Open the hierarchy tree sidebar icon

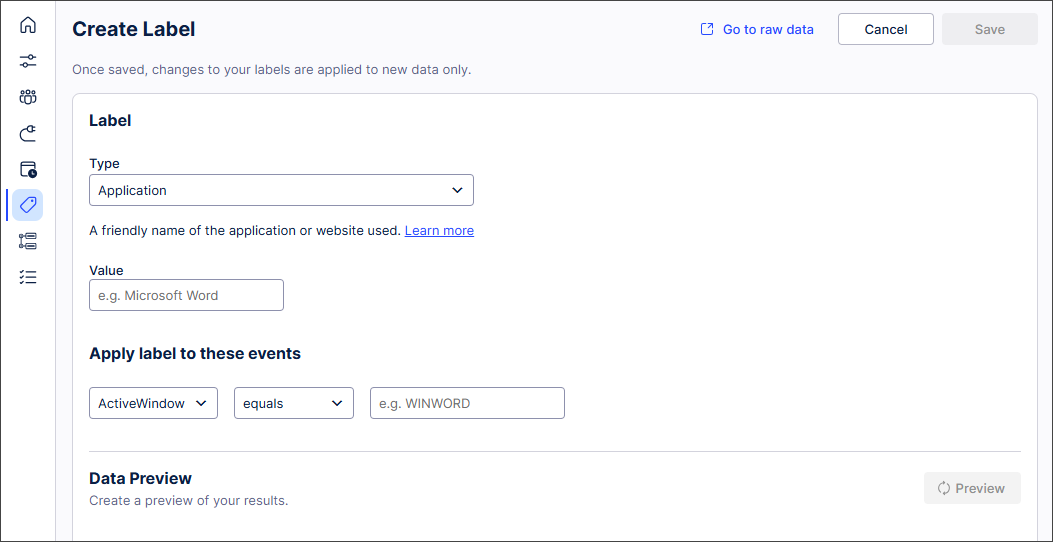coord(28,241)
